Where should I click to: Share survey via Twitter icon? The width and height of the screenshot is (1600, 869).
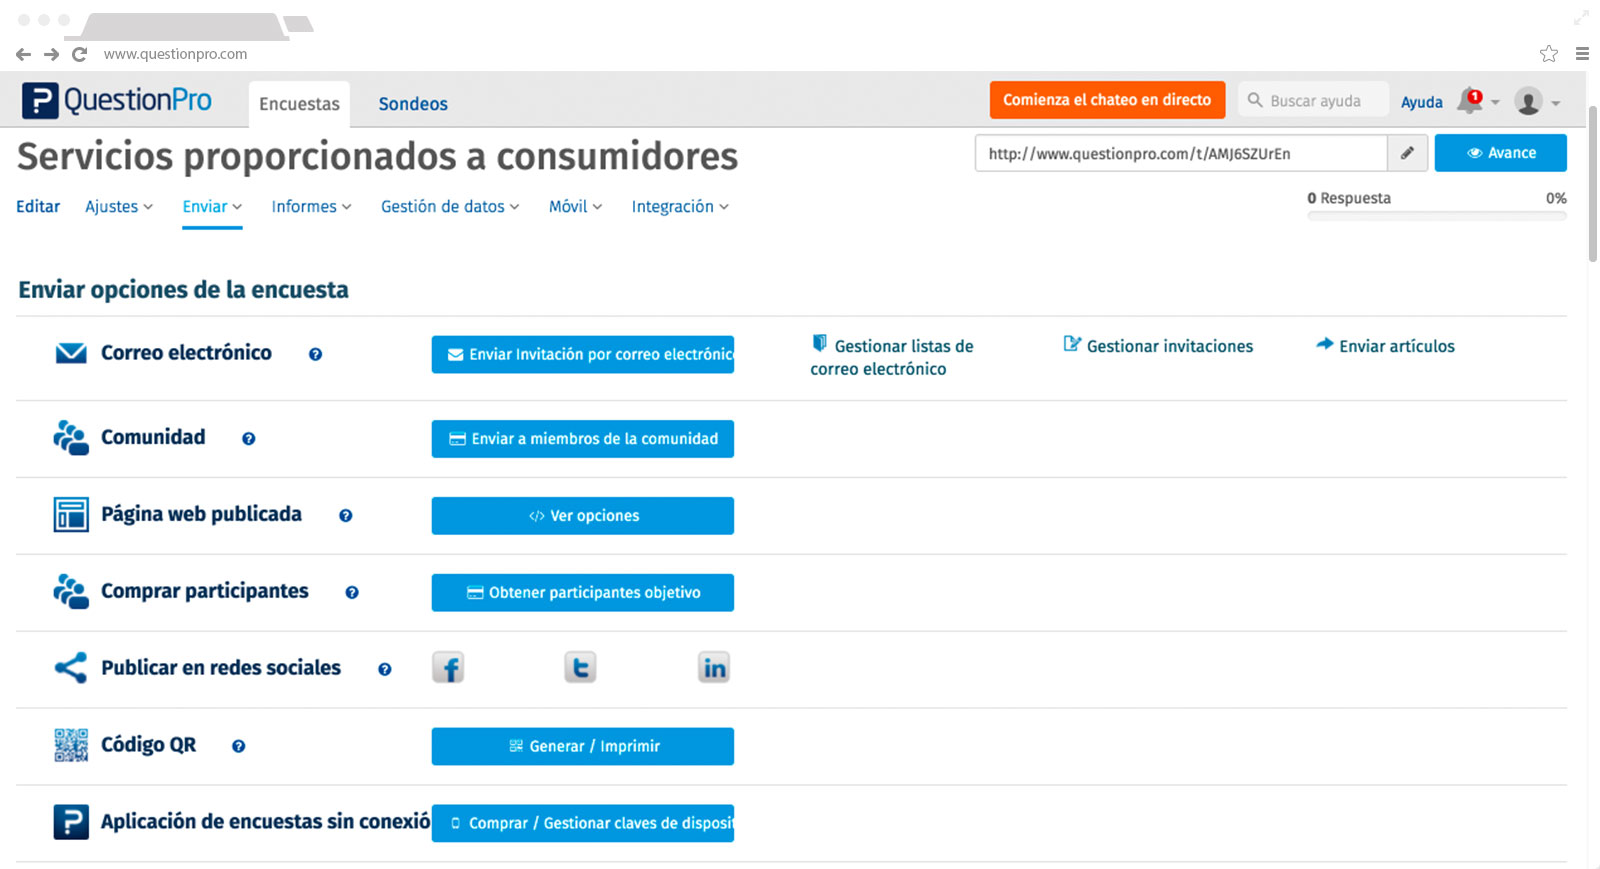point(580,668)
